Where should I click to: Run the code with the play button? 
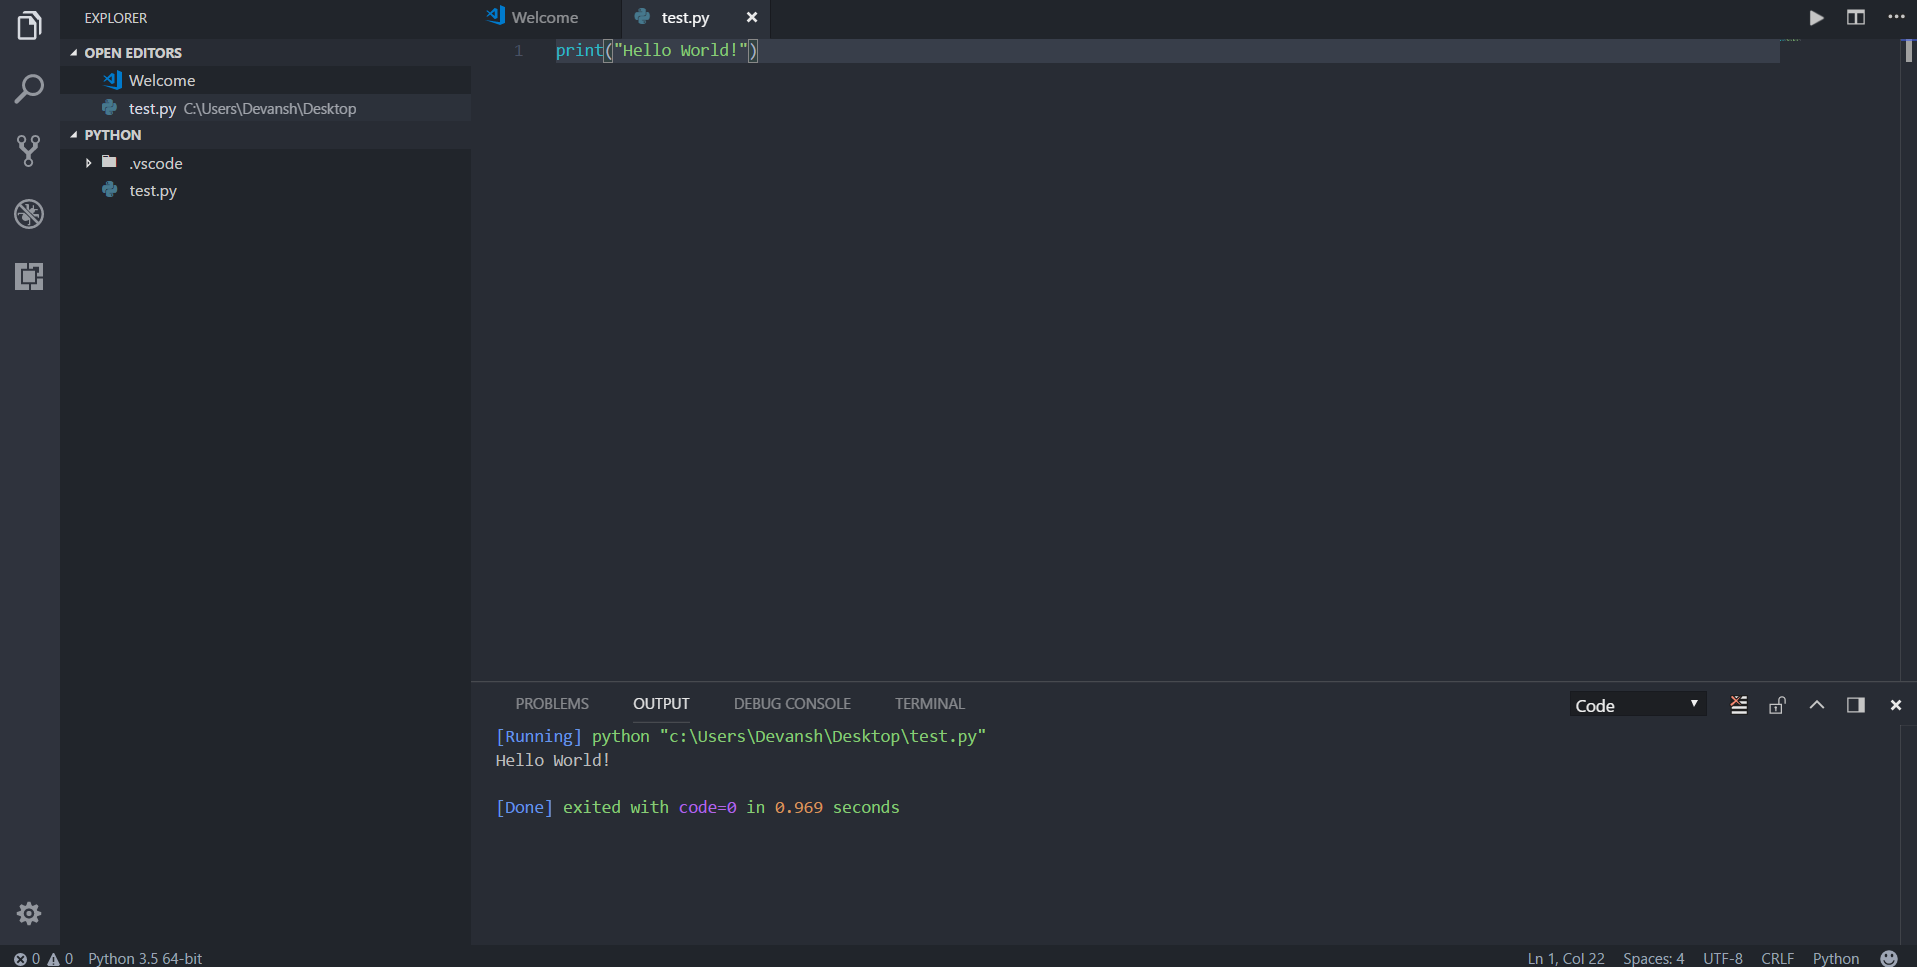[1817, 17]
